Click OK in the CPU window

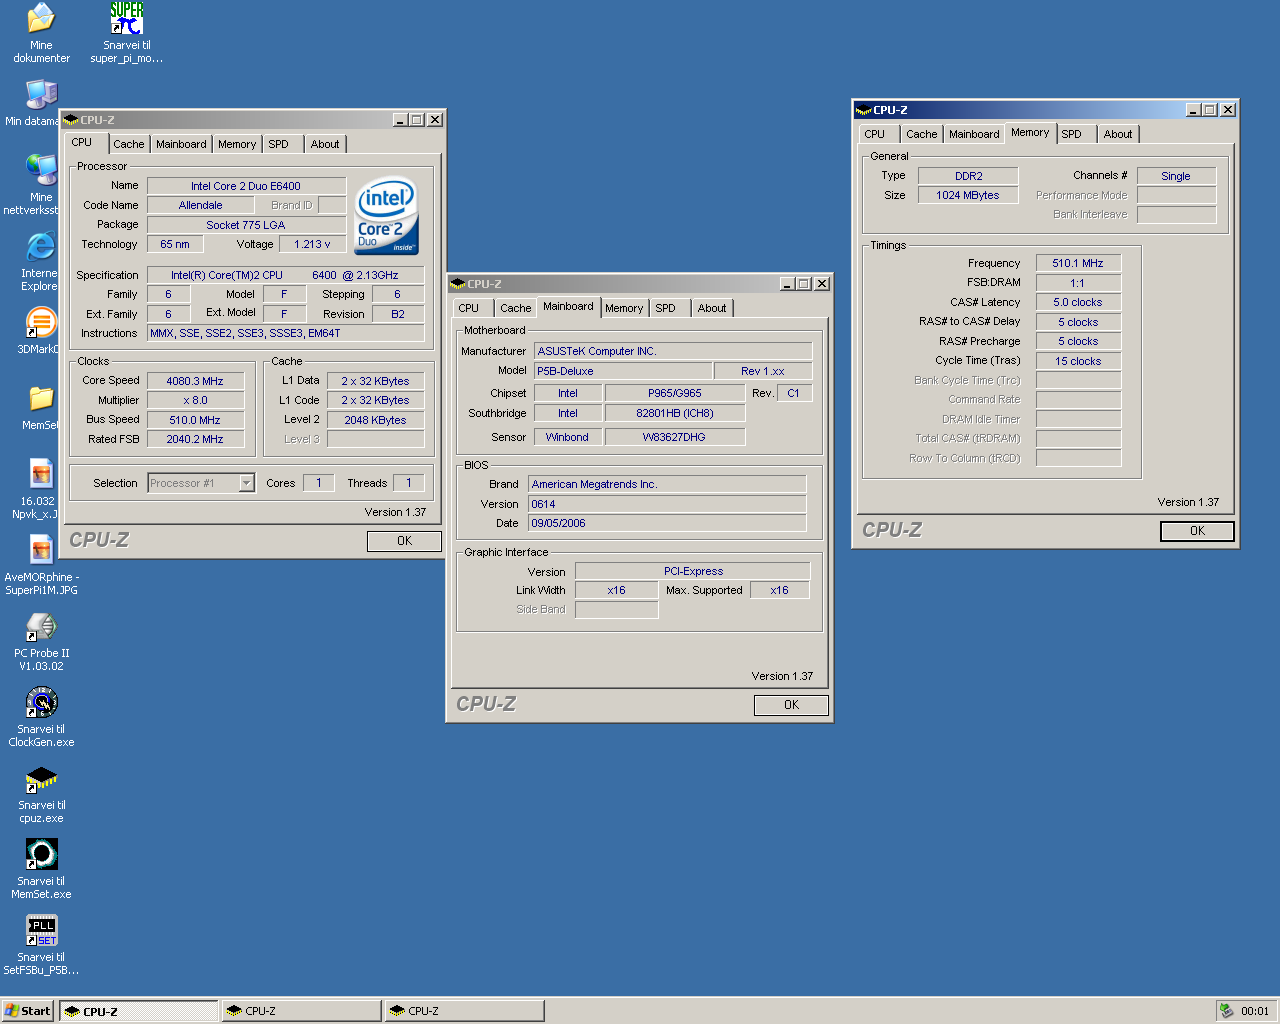click(404, 541)
